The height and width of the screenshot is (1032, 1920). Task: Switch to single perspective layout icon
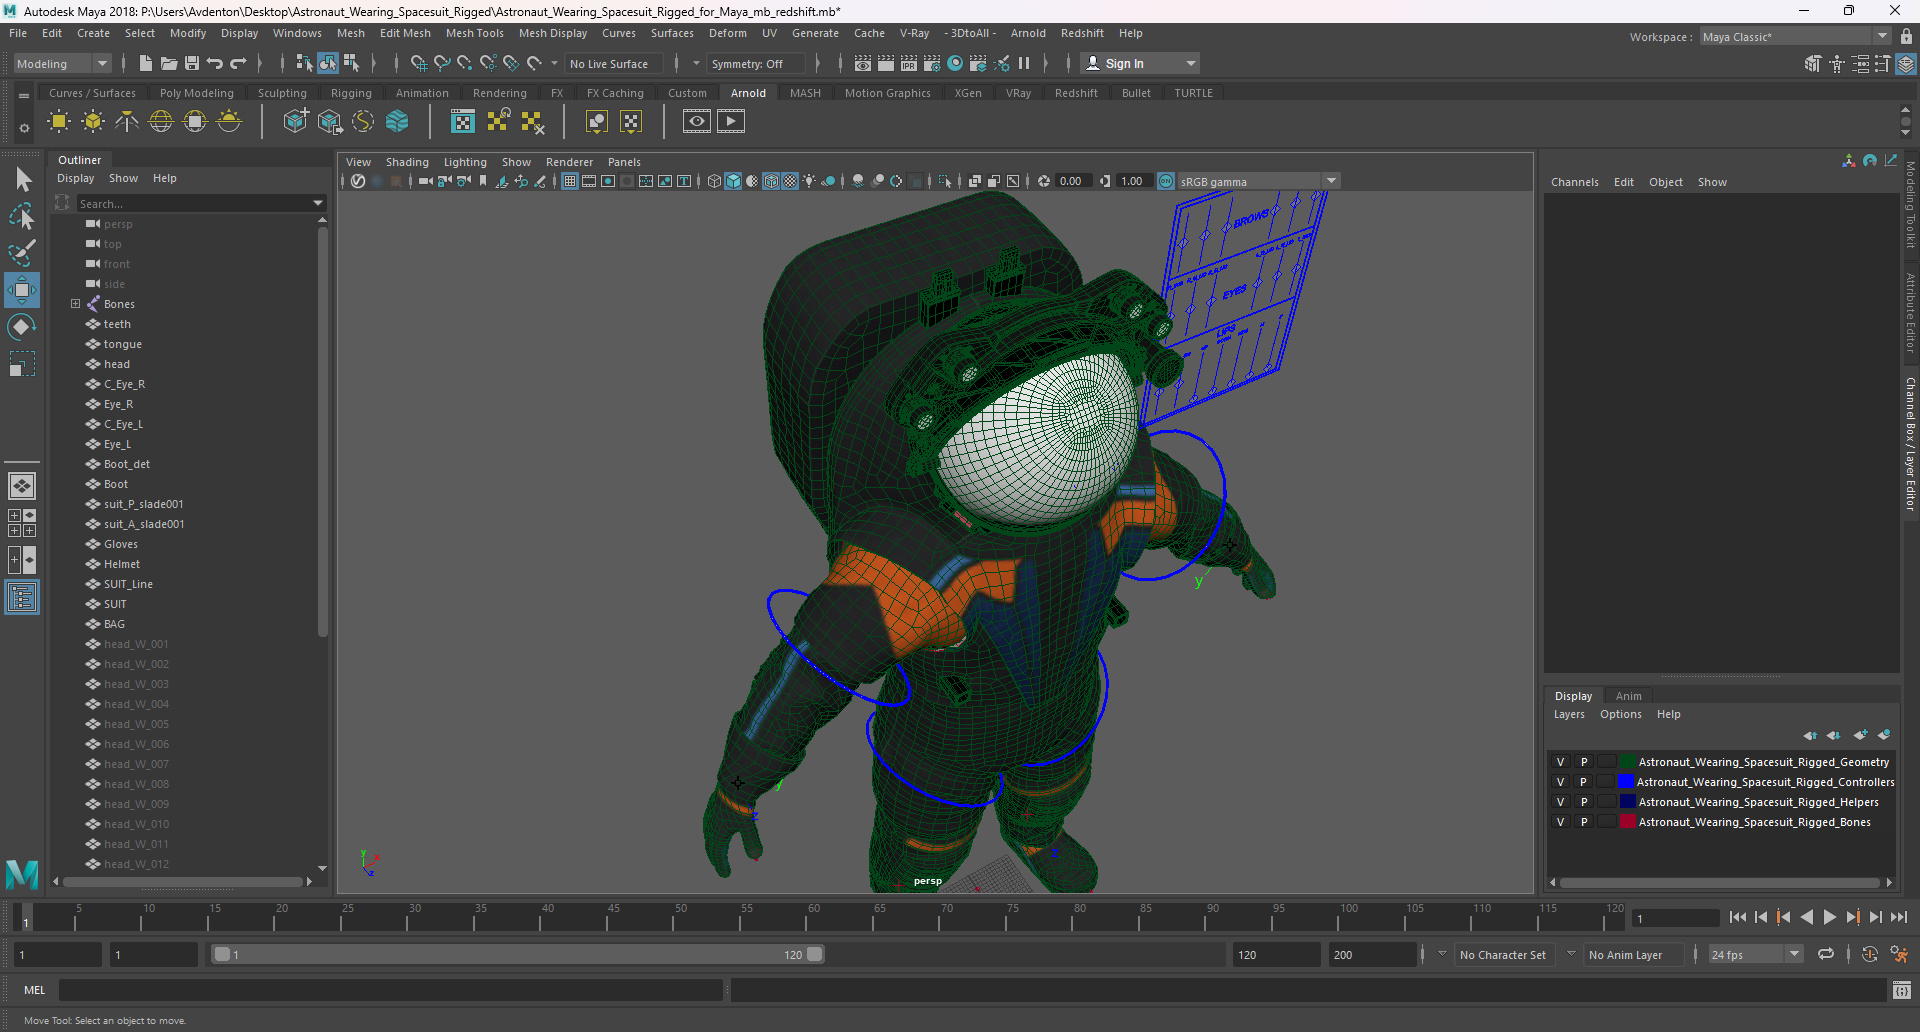tap(22, 486)
